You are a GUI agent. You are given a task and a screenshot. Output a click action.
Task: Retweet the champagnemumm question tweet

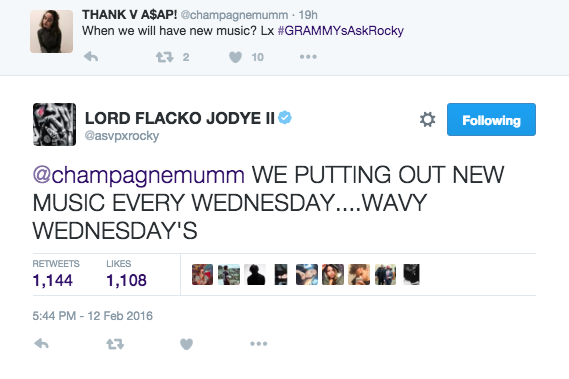pyautogui.click(x=164, y=57)
